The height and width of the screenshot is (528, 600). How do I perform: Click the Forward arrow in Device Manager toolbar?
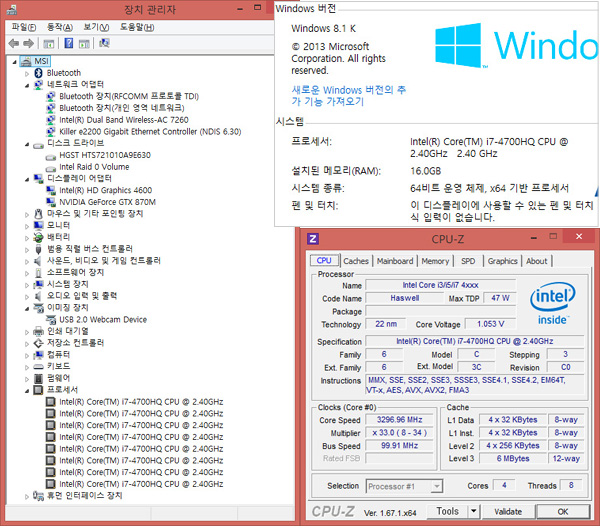[x=29, y=44]
